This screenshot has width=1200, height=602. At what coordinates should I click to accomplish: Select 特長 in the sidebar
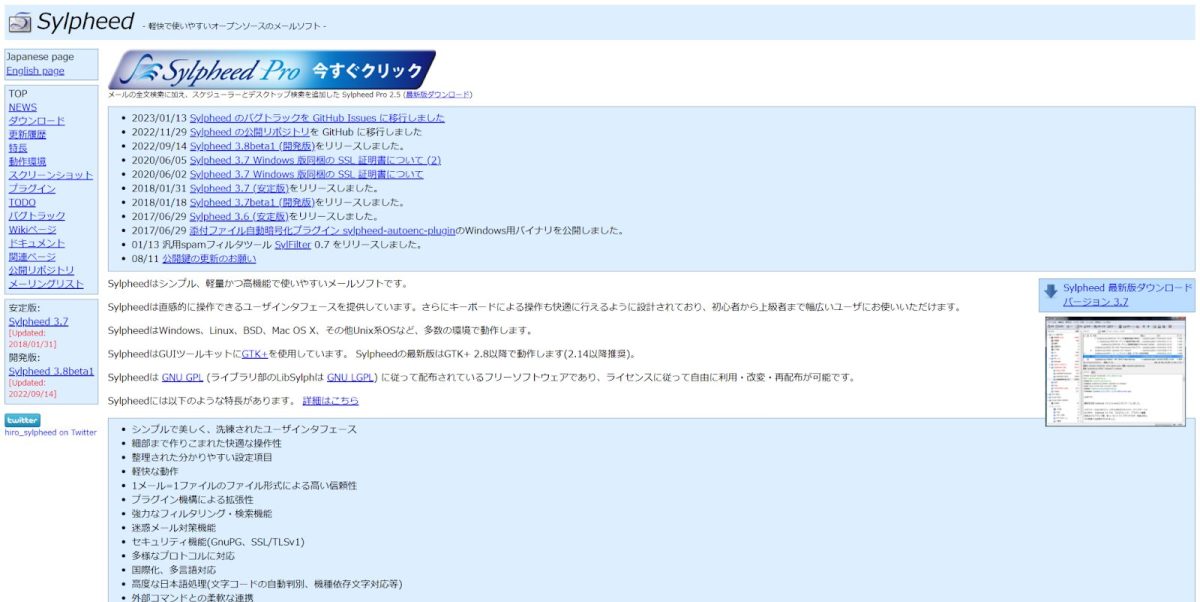pos(18,148)
